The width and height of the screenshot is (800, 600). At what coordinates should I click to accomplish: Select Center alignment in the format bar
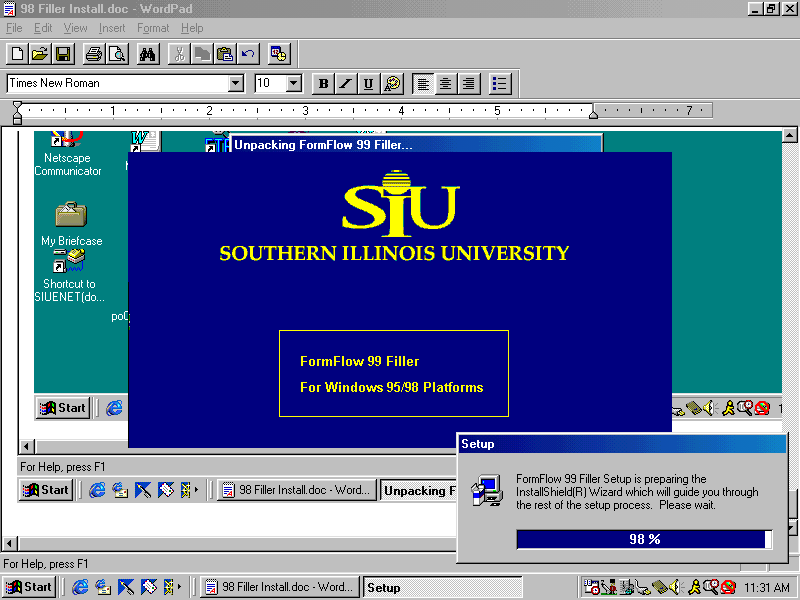click(x=446, y=84)
